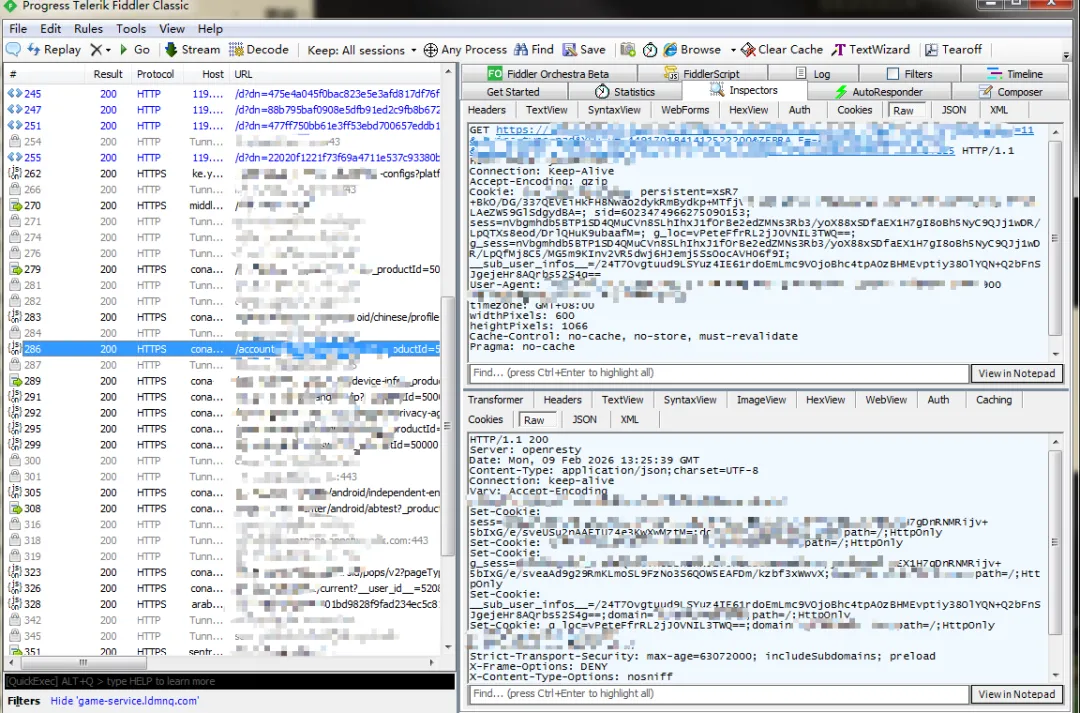Select request WebForms inspector tab
Screen dimensions: 1080x713
point(685,110)
